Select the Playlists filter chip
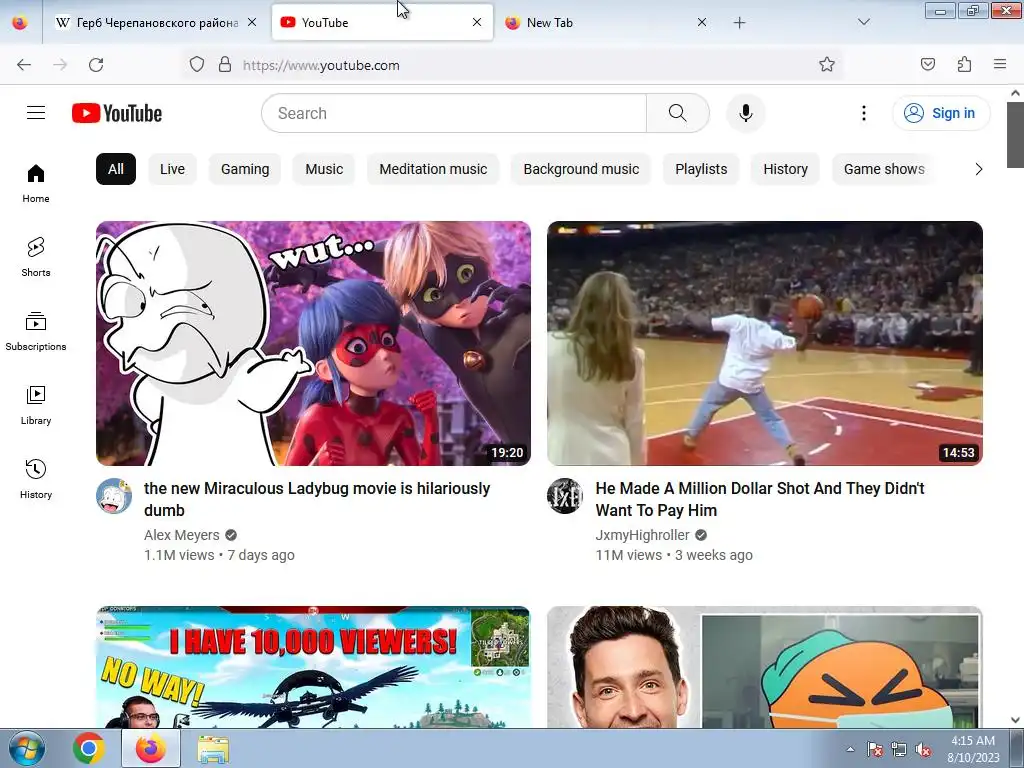The width and height of the screenshot is (1024, 768). [x=701, y=169]
